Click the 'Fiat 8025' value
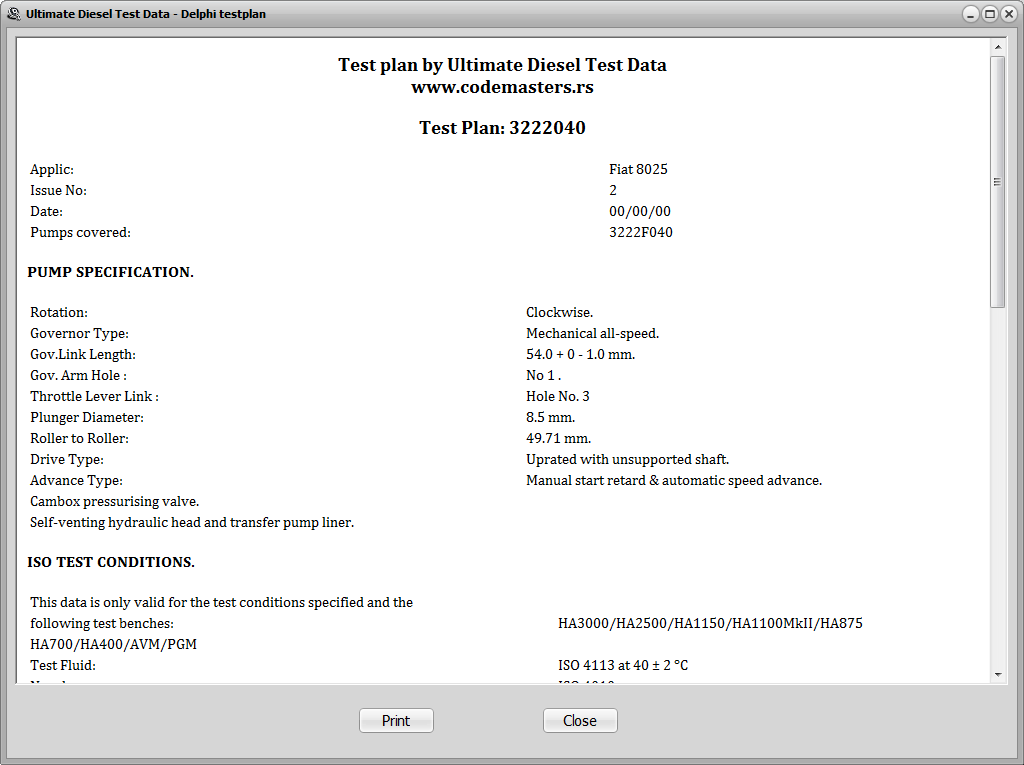Image resolution: width=1024 pixels, height=765 pixels. pos(638,169)
